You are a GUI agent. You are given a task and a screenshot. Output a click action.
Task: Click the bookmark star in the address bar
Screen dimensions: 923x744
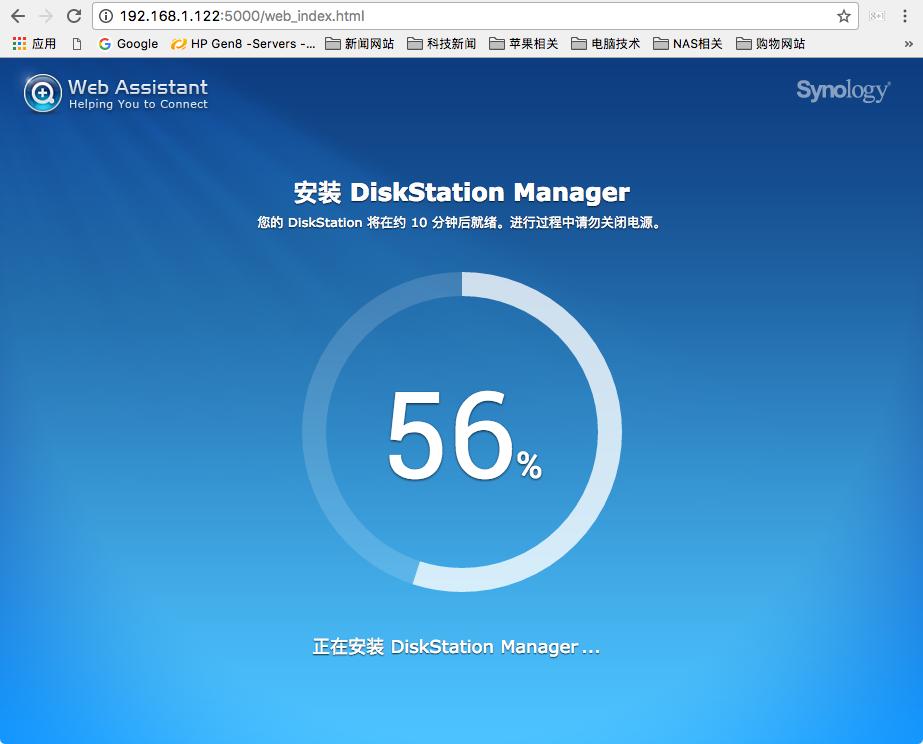tap(845, 16)
